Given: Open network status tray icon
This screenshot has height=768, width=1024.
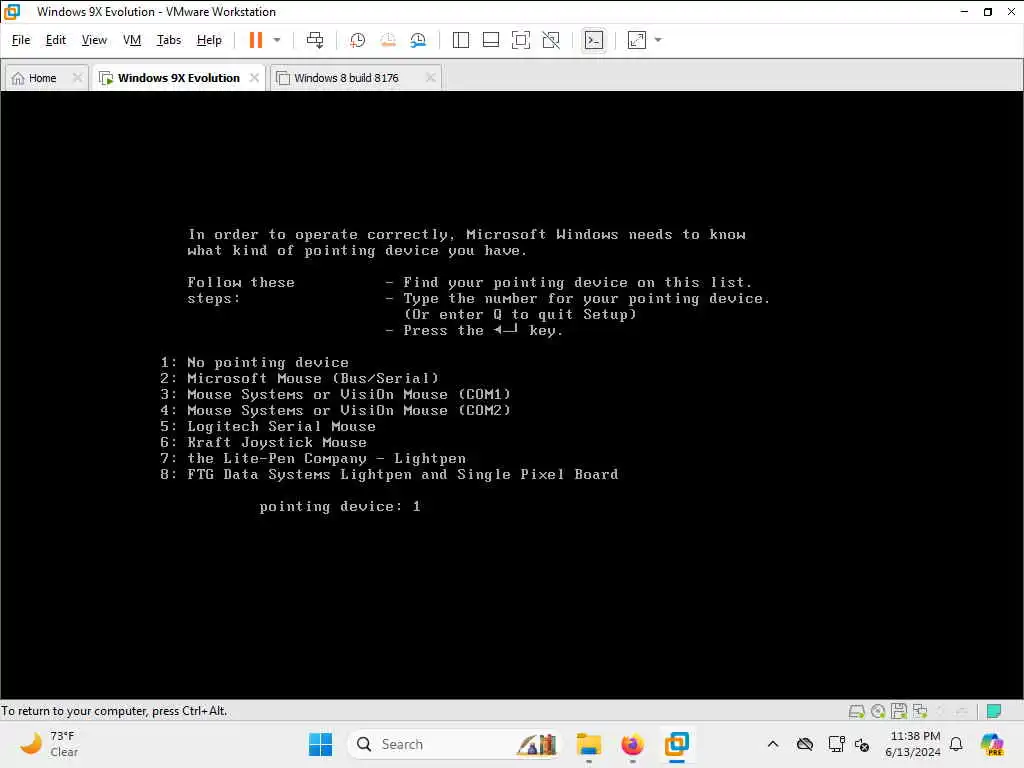Looking at the screenshot, I should tap(836, 744).
